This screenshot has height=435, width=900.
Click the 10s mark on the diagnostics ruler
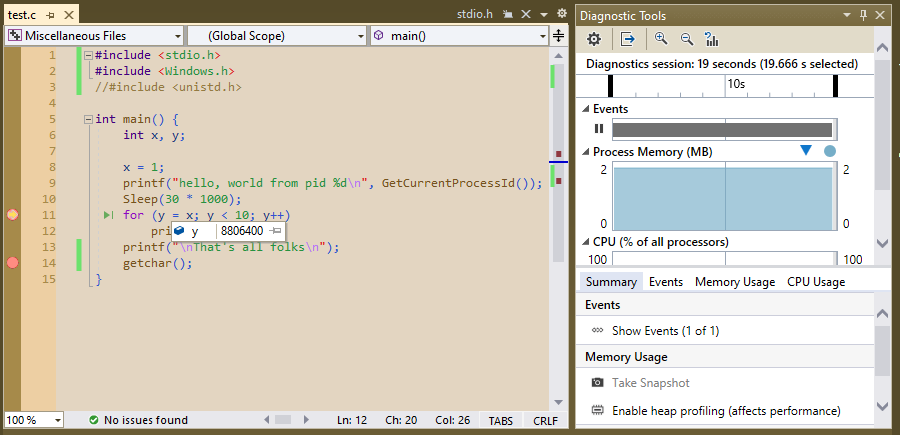(x=736, y=84)
